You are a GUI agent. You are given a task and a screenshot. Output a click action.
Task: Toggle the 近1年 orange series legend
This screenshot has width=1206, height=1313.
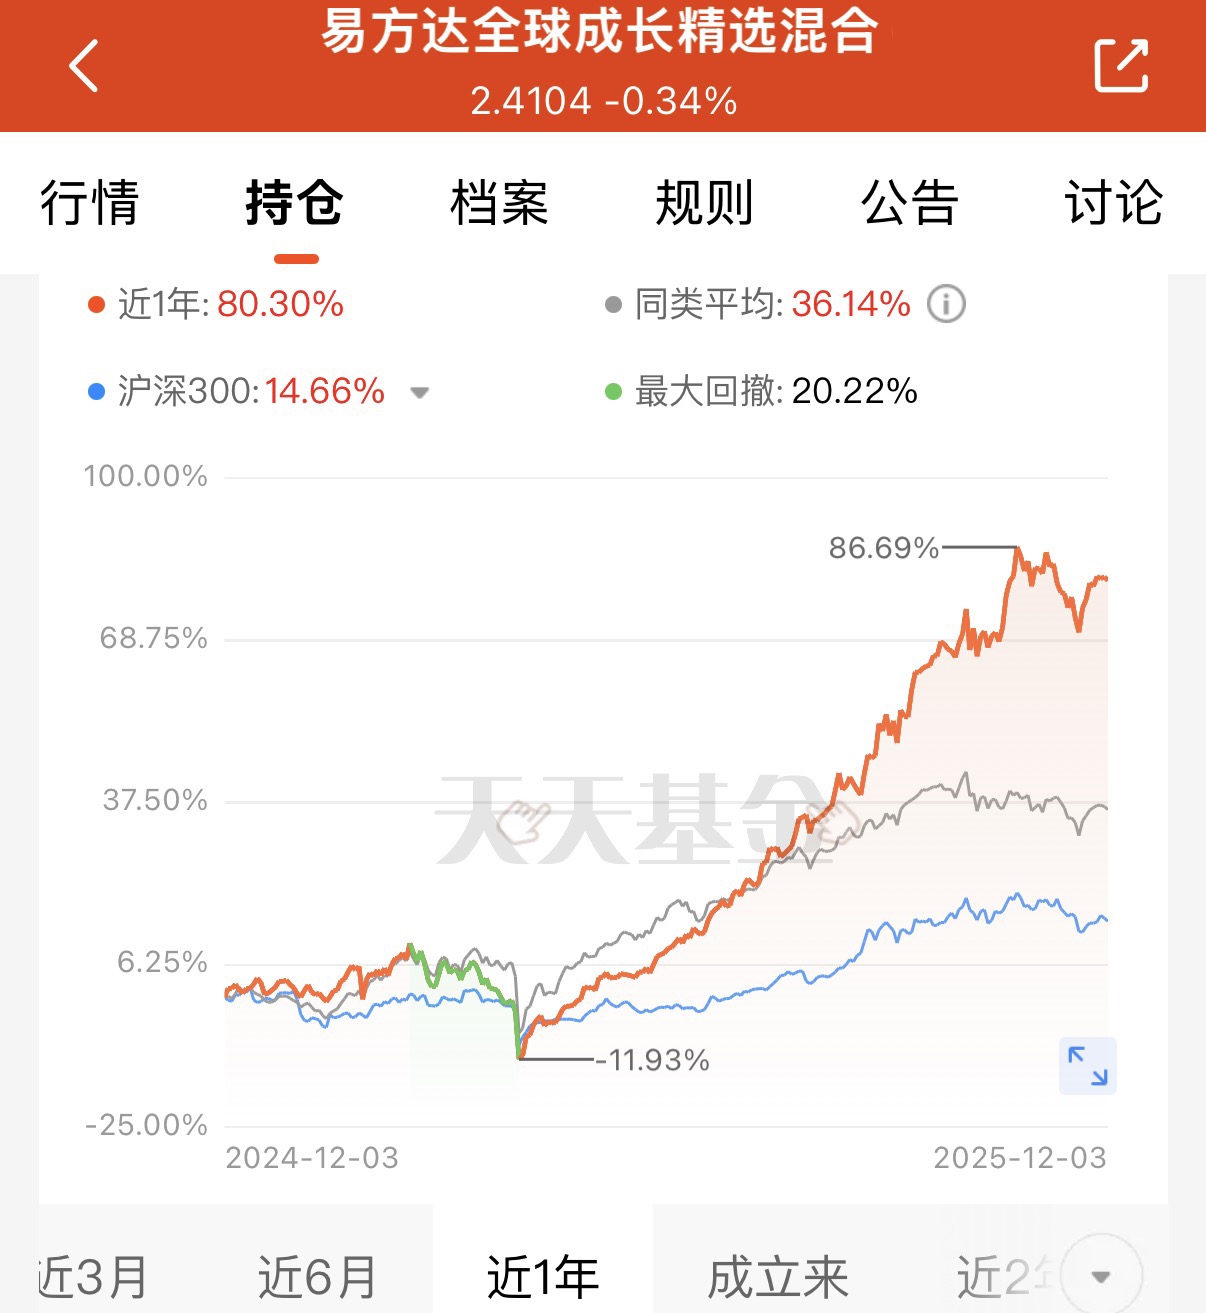216,304
